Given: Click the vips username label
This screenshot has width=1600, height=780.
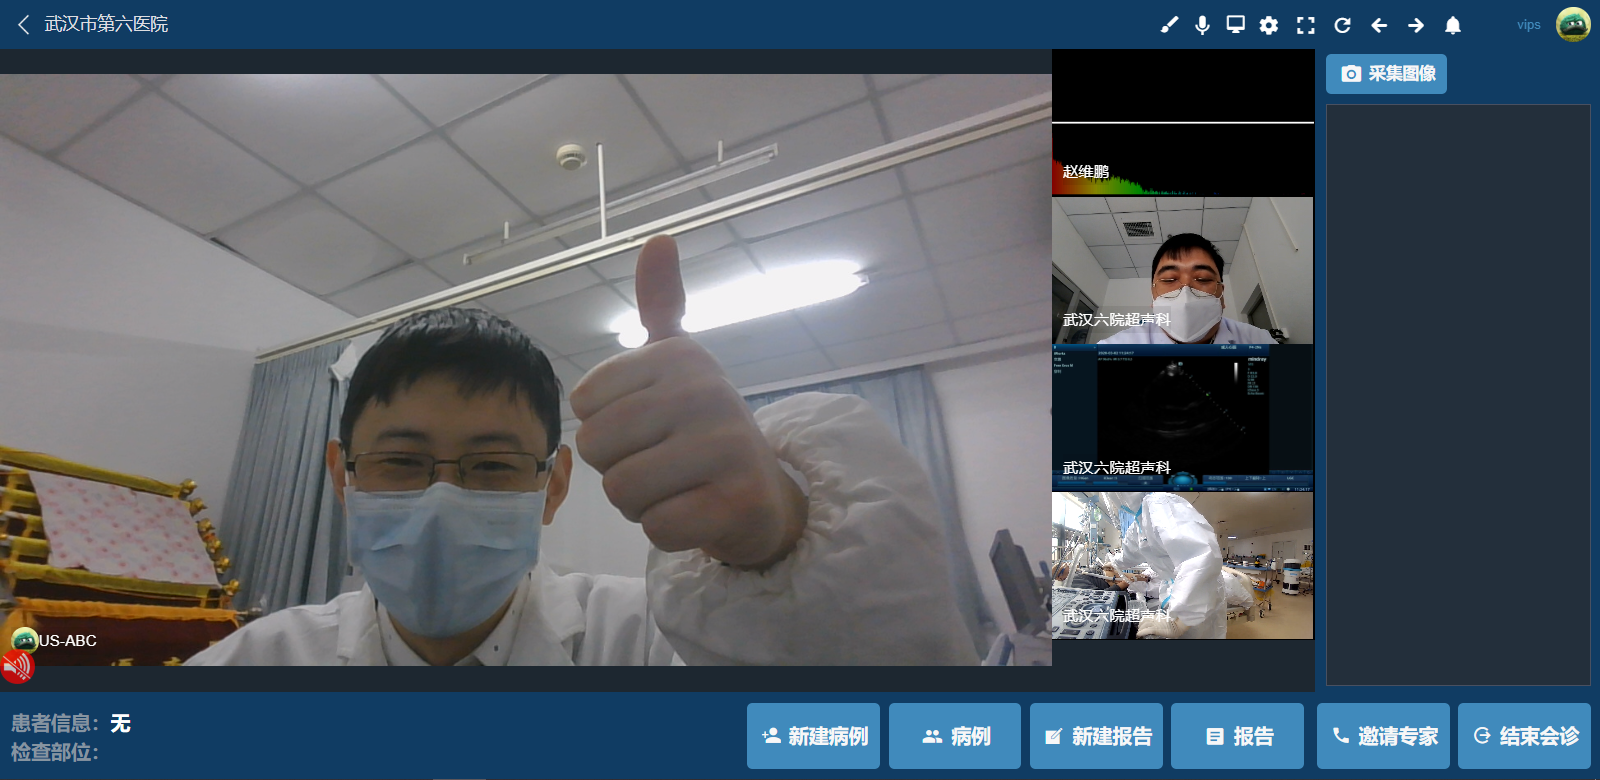Looking at the screenshot, I should tap(1528, 25).
